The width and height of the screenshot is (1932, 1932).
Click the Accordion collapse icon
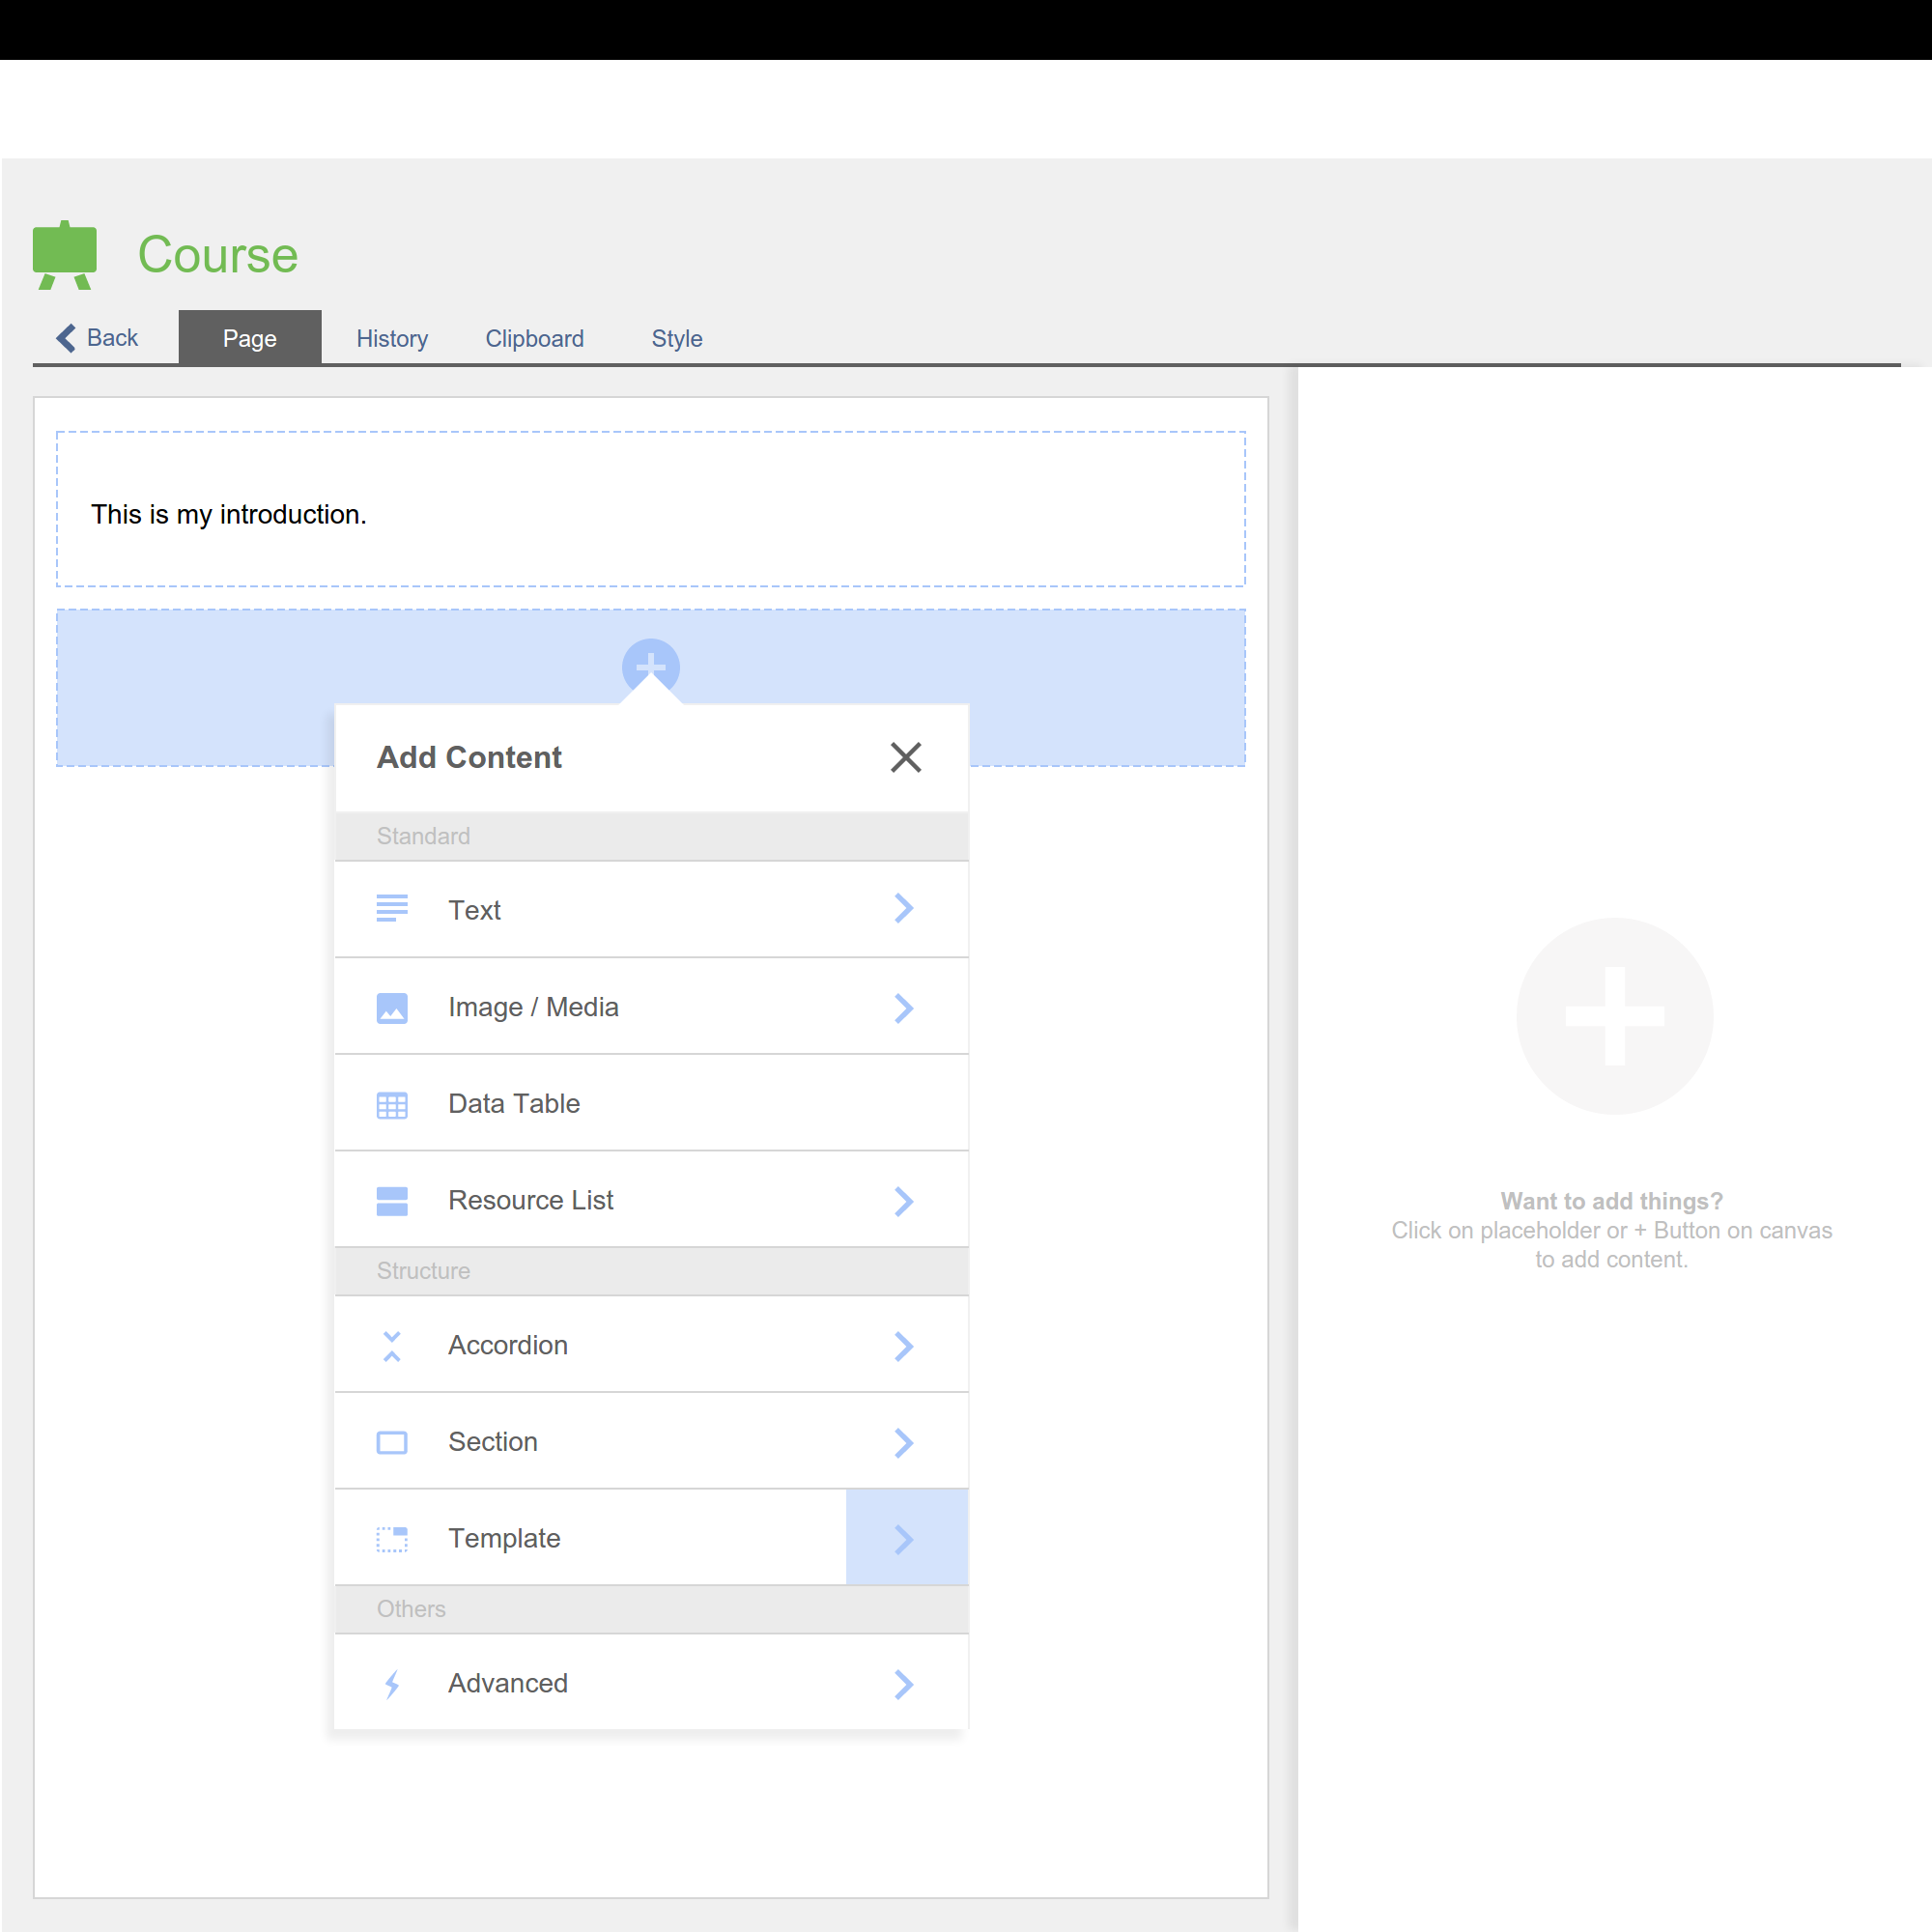click(x=392, y=1346)
